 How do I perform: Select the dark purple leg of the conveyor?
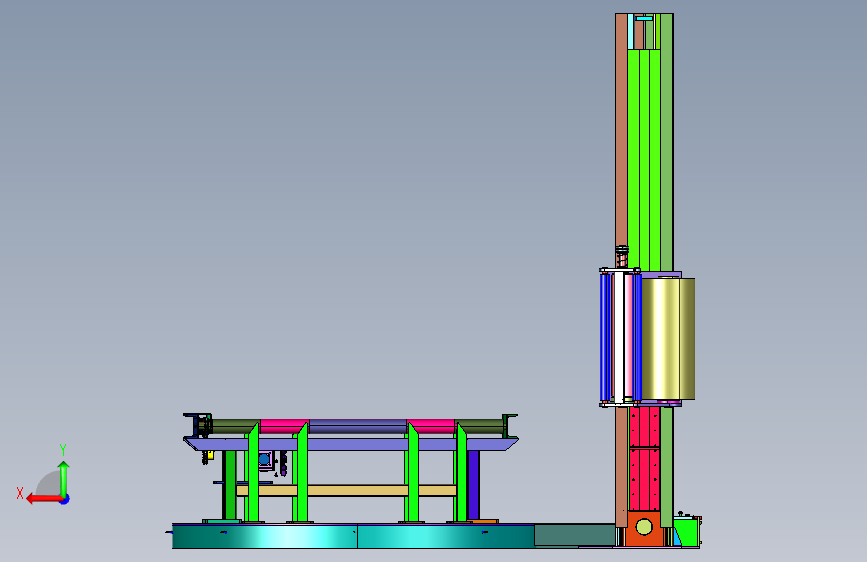click(473, 485)
